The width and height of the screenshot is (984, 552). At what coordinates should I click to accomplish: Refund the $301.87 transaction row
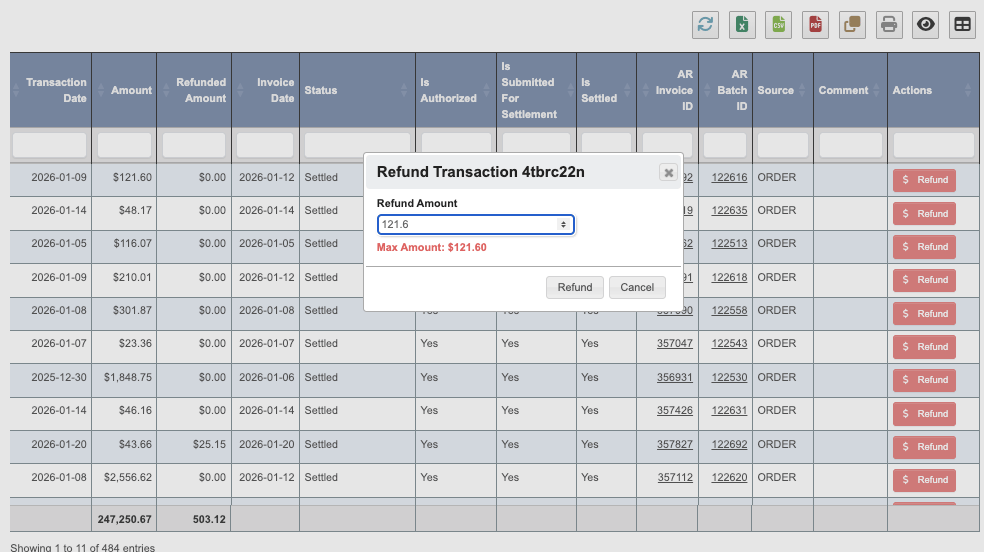pos(924,314)
